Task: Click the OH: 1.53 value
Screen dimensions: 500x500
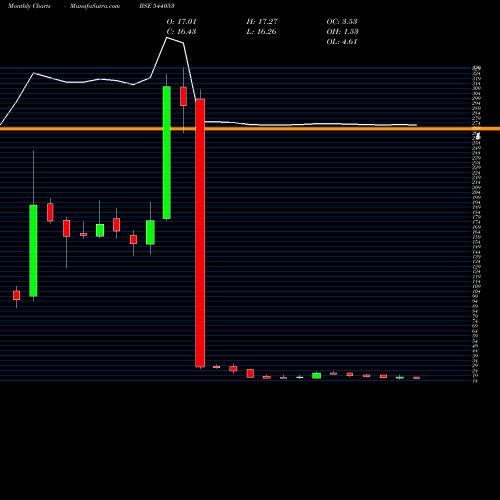Action: (342, 31)
